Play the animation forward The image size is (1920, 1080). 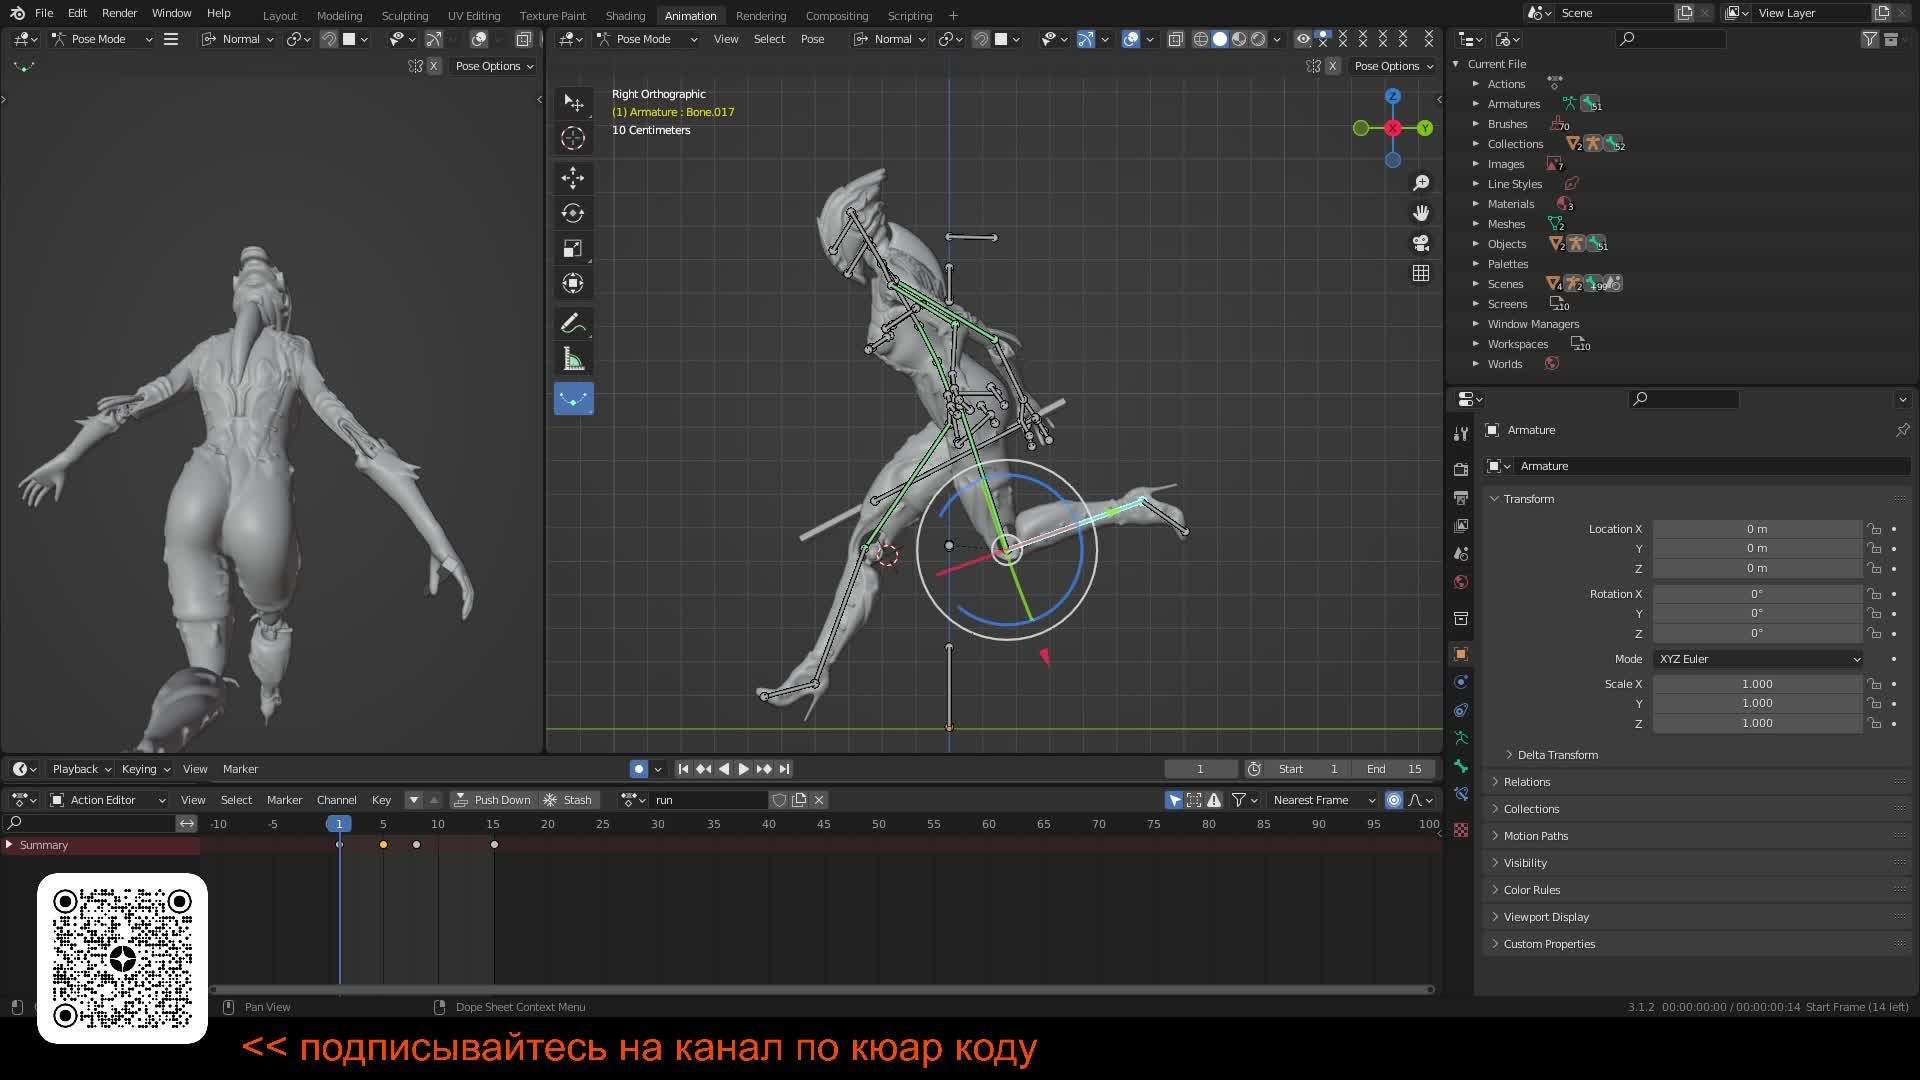pyautogui.click(x=743, y=769)
